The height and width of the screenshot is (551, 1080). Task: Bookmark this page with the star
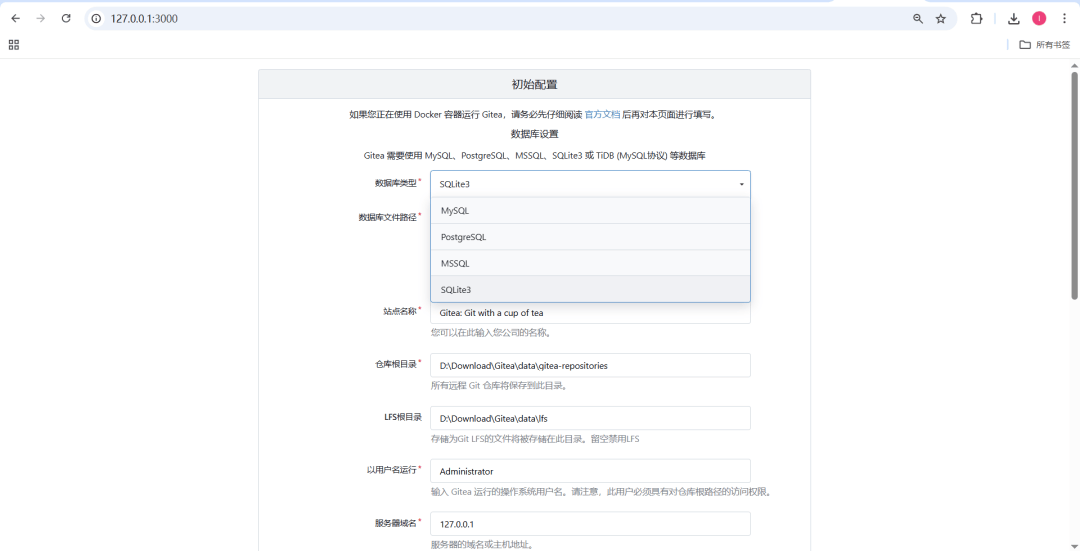tap(941, 19)
